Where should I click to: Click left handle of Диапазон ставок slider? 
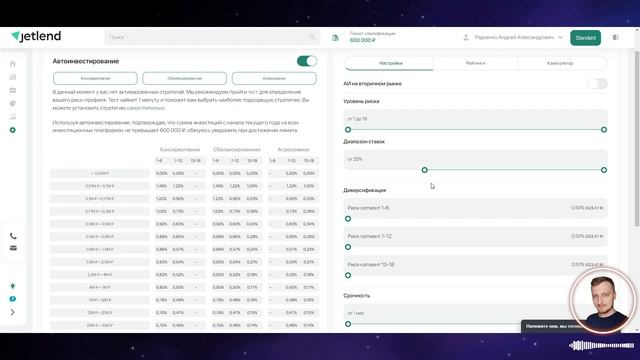coord(424,170)
